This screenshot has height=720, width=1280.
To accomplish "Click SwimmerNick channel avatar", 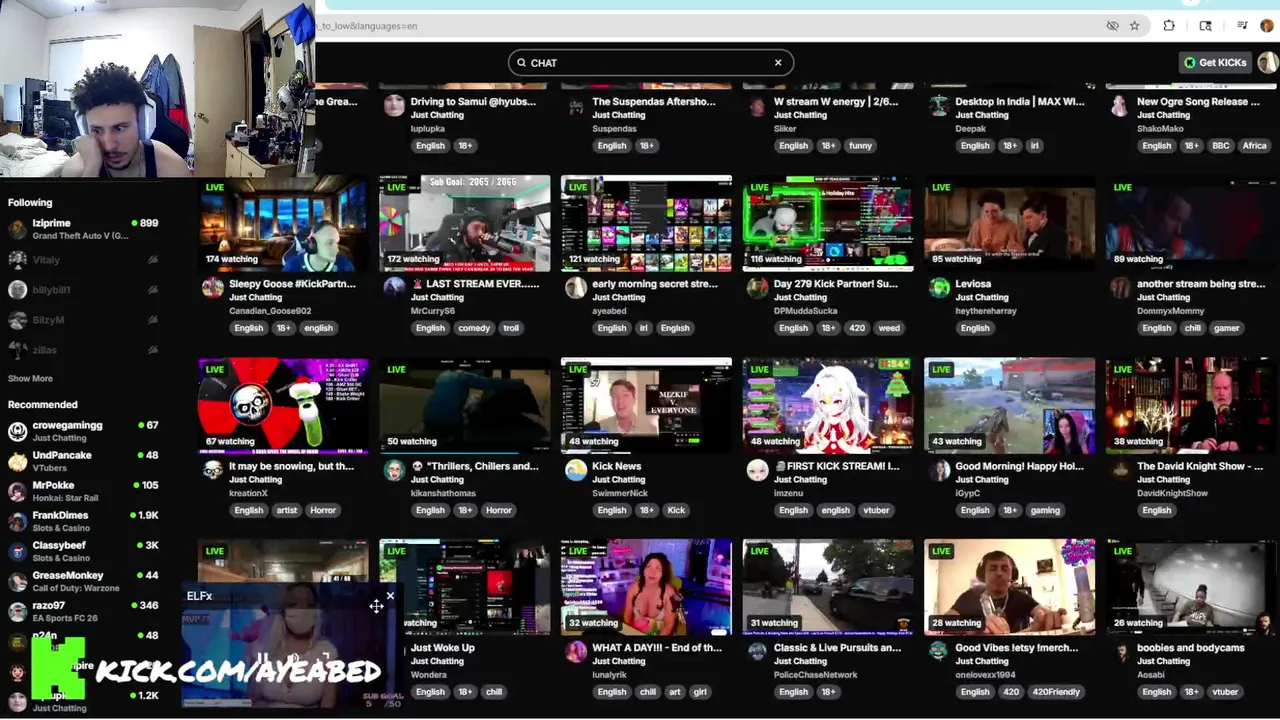I will (575, 470).
